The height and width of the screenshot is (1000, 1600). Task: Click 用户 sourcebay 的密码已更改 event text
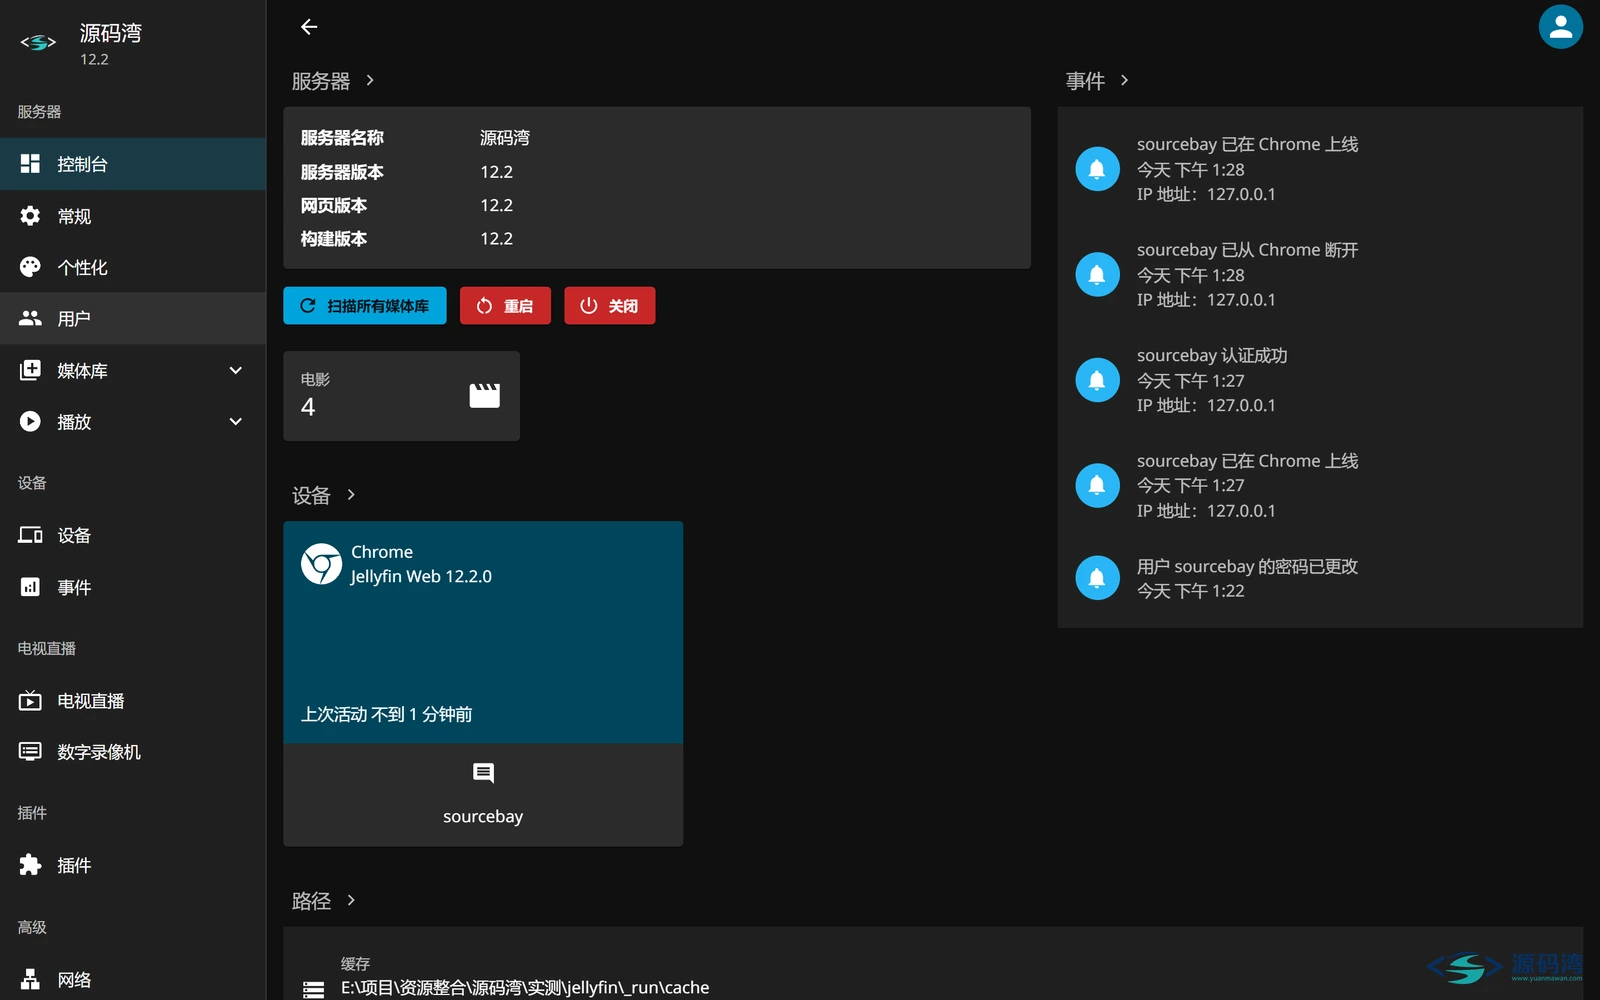pyautogui.click(x=1247, y=567)
